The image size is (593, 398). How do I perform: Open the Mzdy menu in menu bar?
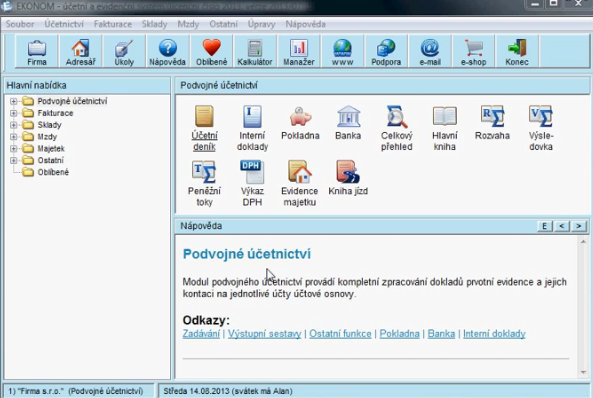188,24
